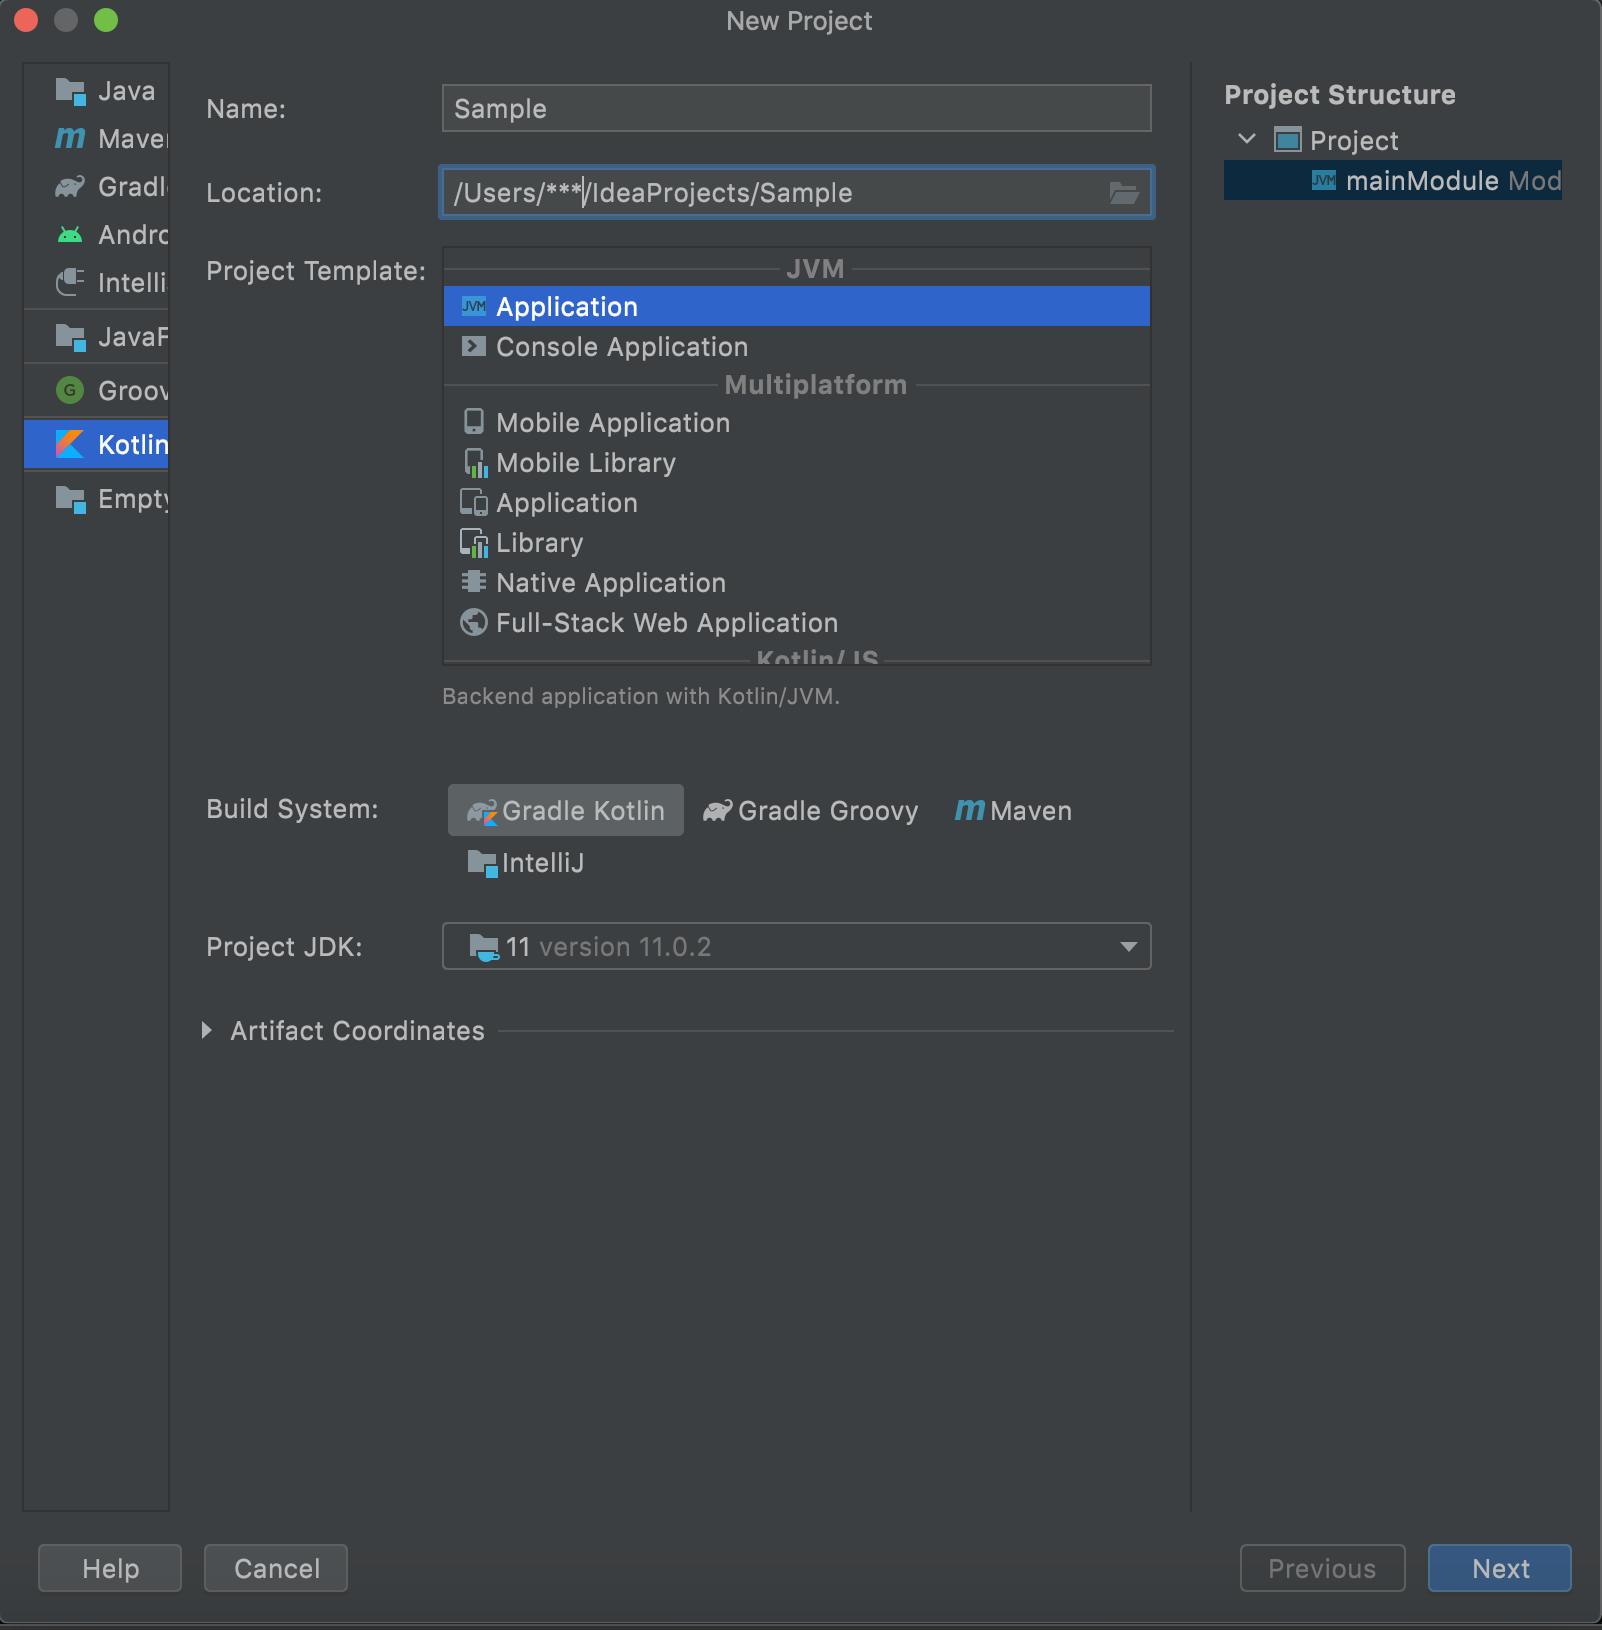The height and width of the screenshot is (1630, 1602).
Task: Click the Java folder icon in sidebar
Action: coord(70,91)
